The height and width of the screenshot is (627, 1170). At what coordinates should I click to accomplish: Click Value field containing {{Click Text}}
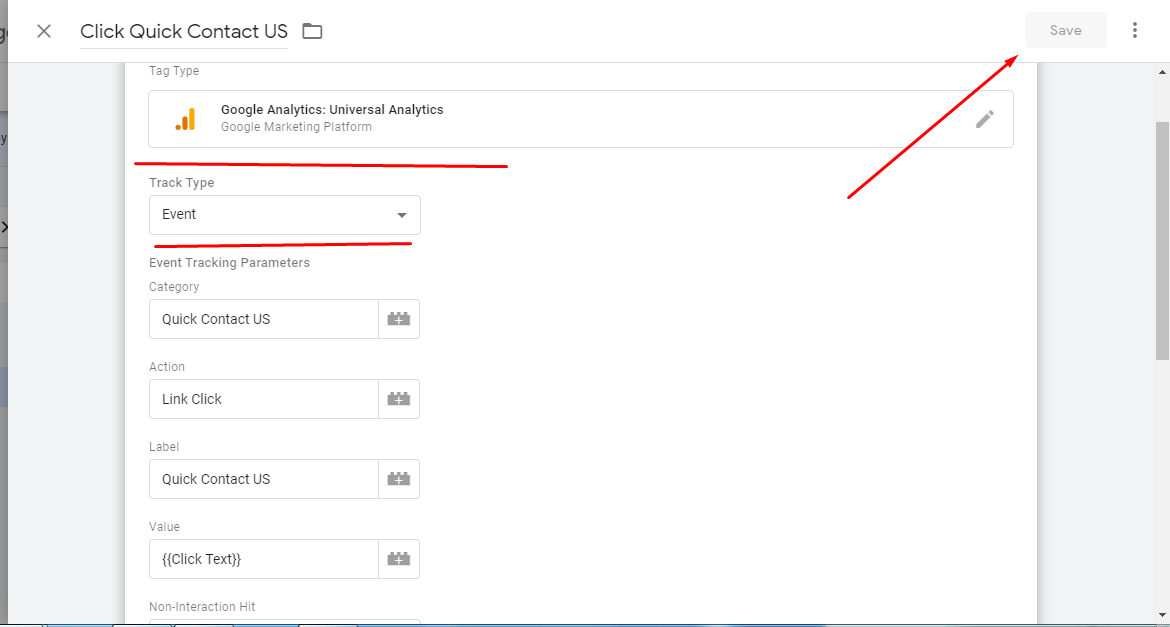pyautogui.click(x=264, y=558)
